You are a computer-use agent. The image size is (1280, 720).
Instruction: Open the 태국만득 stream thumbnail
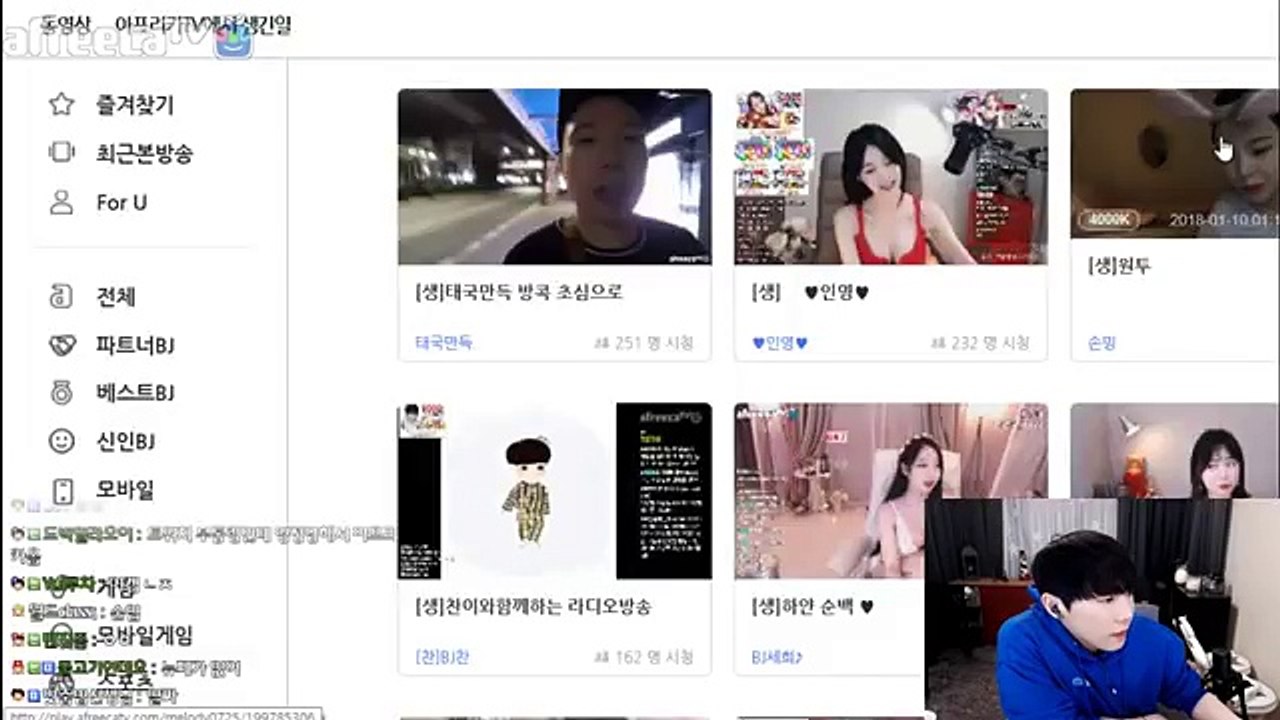tap(555, 177)
